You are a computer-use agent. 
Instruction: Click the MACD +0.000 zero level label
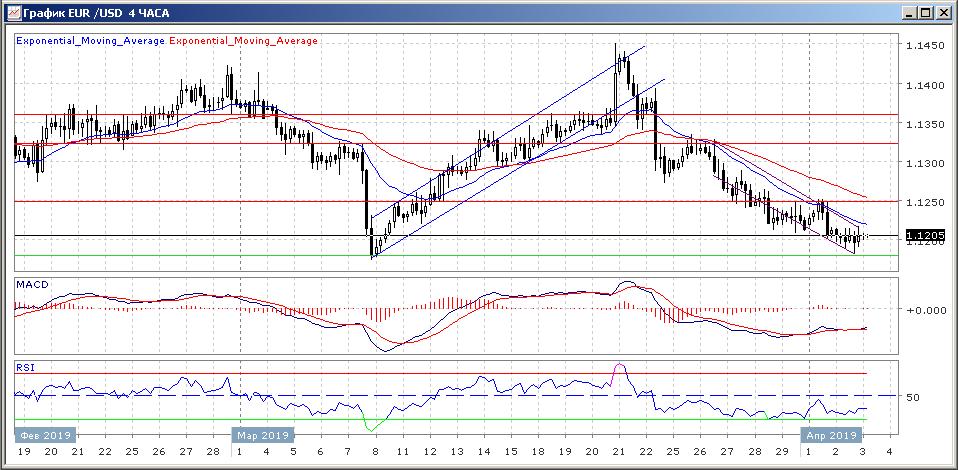[924, 310]
